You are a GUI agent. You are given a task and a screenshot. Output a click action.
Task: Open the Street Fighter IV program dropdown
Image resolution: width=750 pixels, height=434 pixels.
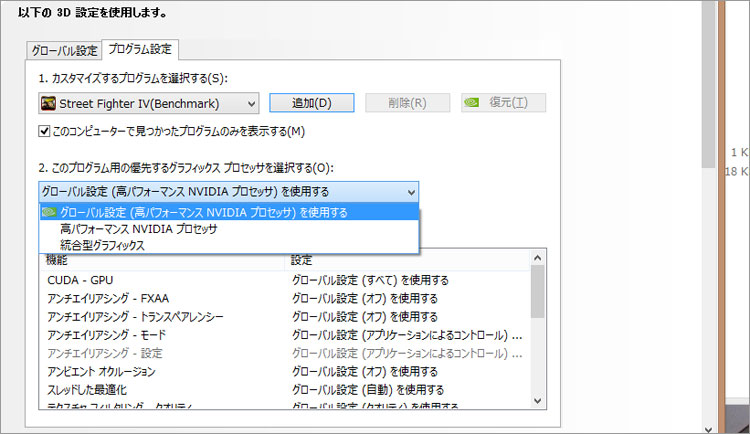250,103
